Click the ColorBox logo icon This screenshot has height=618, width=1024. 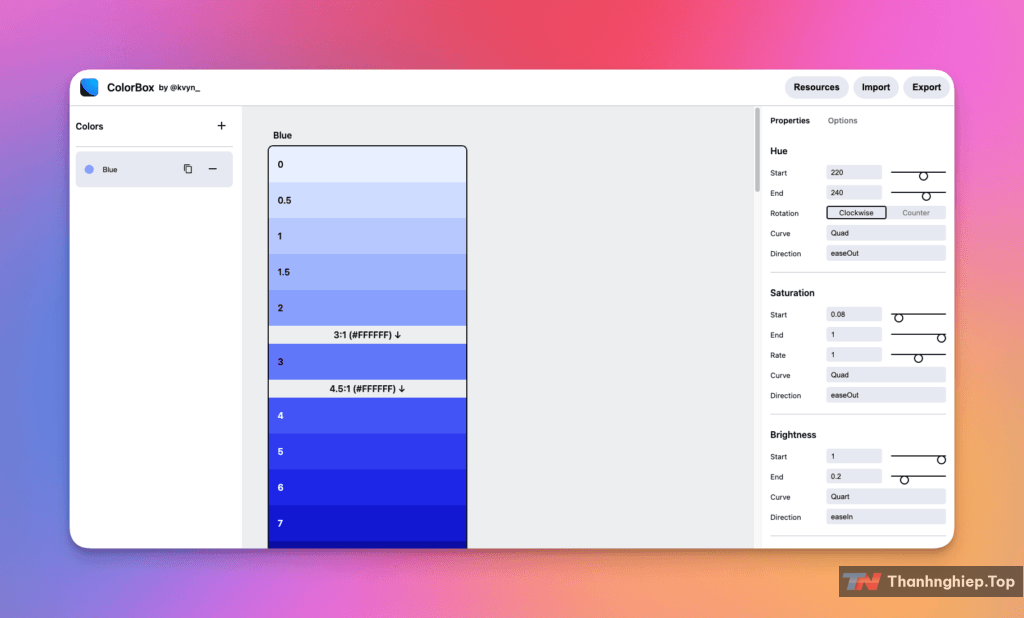(x=89, y=88)
